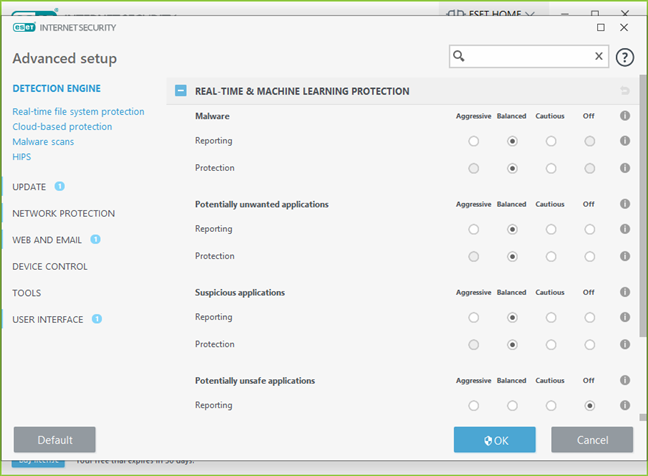Image resolution: width=648 pixels, height=476 pixels.
Task: Set unwanted applications Protection to Off
Action: (590, 257)
